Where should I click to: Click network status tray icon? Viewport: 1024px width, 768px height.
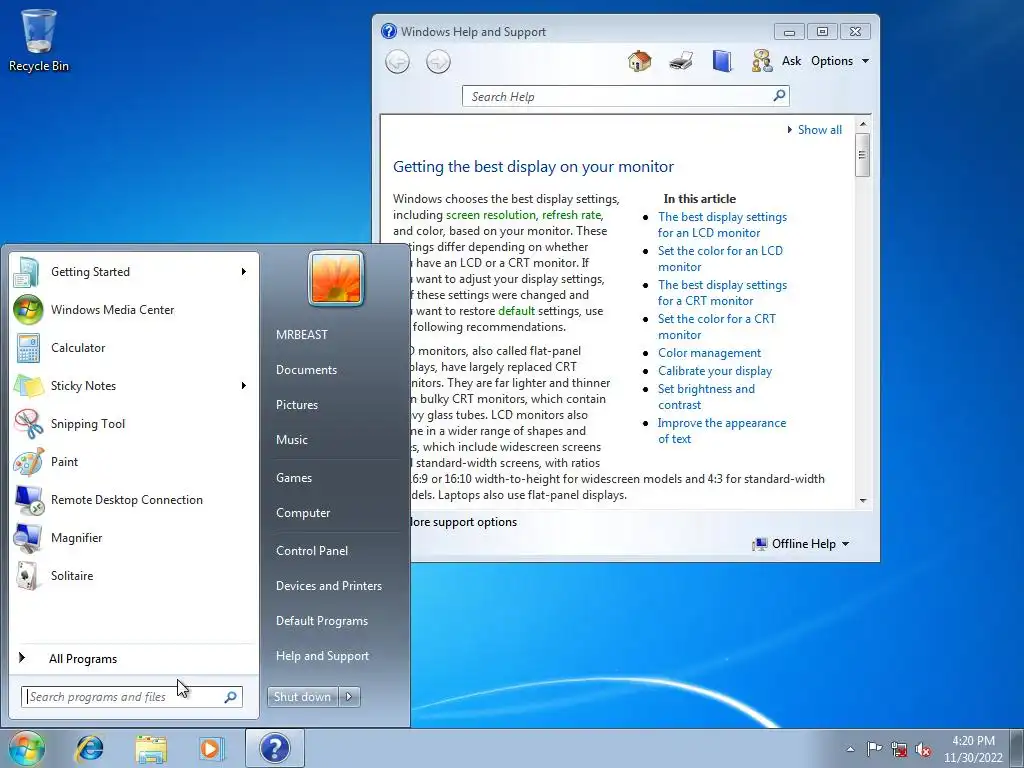tap(899, 750)
